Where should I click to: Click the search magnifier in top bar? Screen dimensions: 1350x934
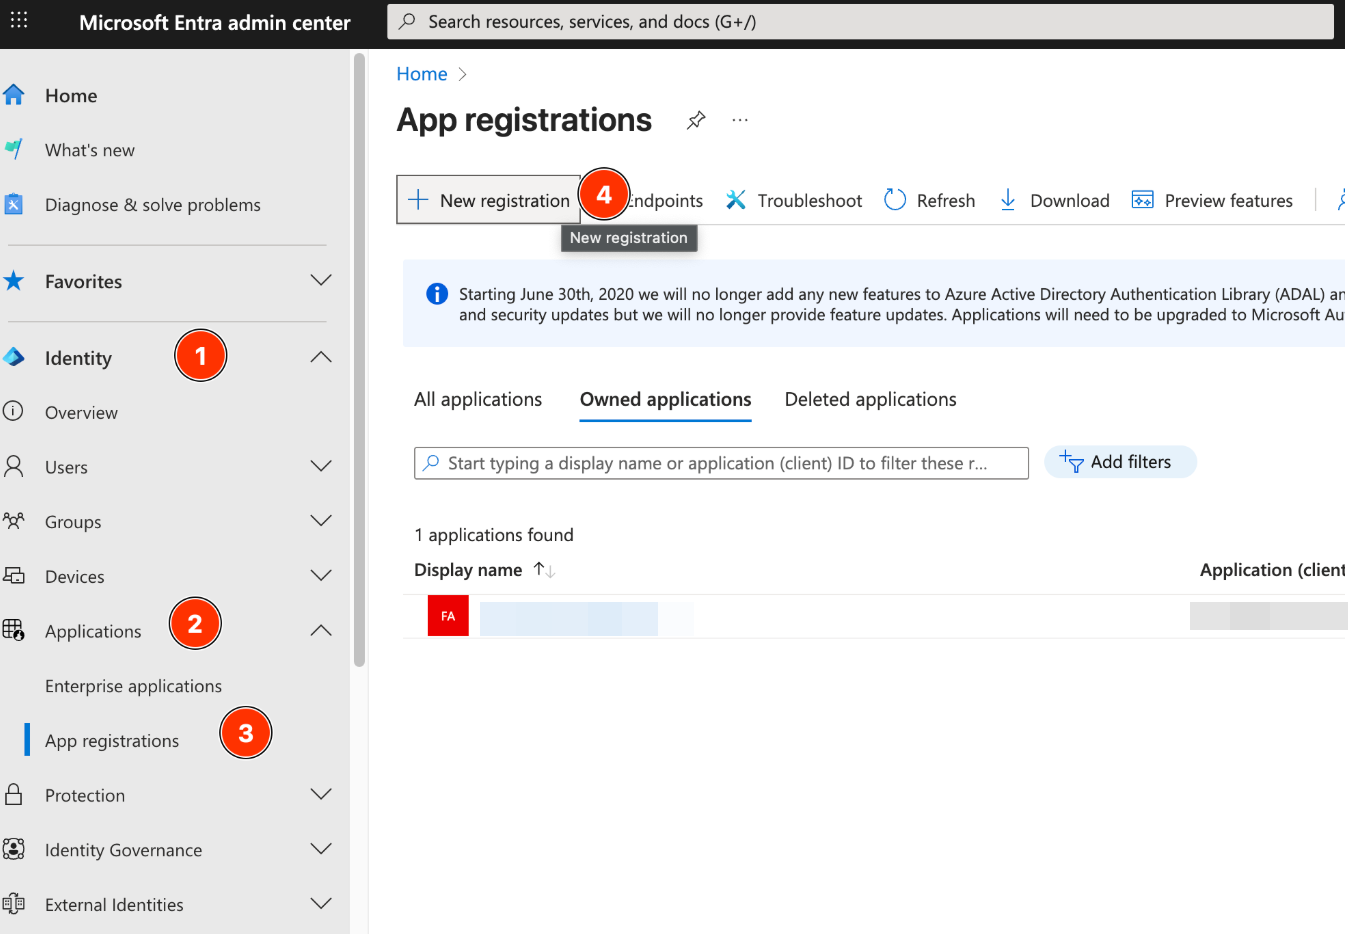coord(408,21)
